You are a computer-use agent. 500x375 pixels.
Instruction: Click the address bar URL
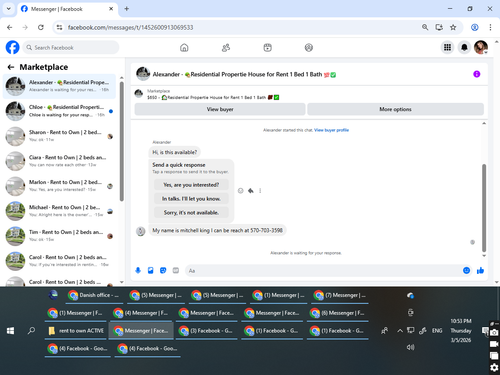coord(130,27)
